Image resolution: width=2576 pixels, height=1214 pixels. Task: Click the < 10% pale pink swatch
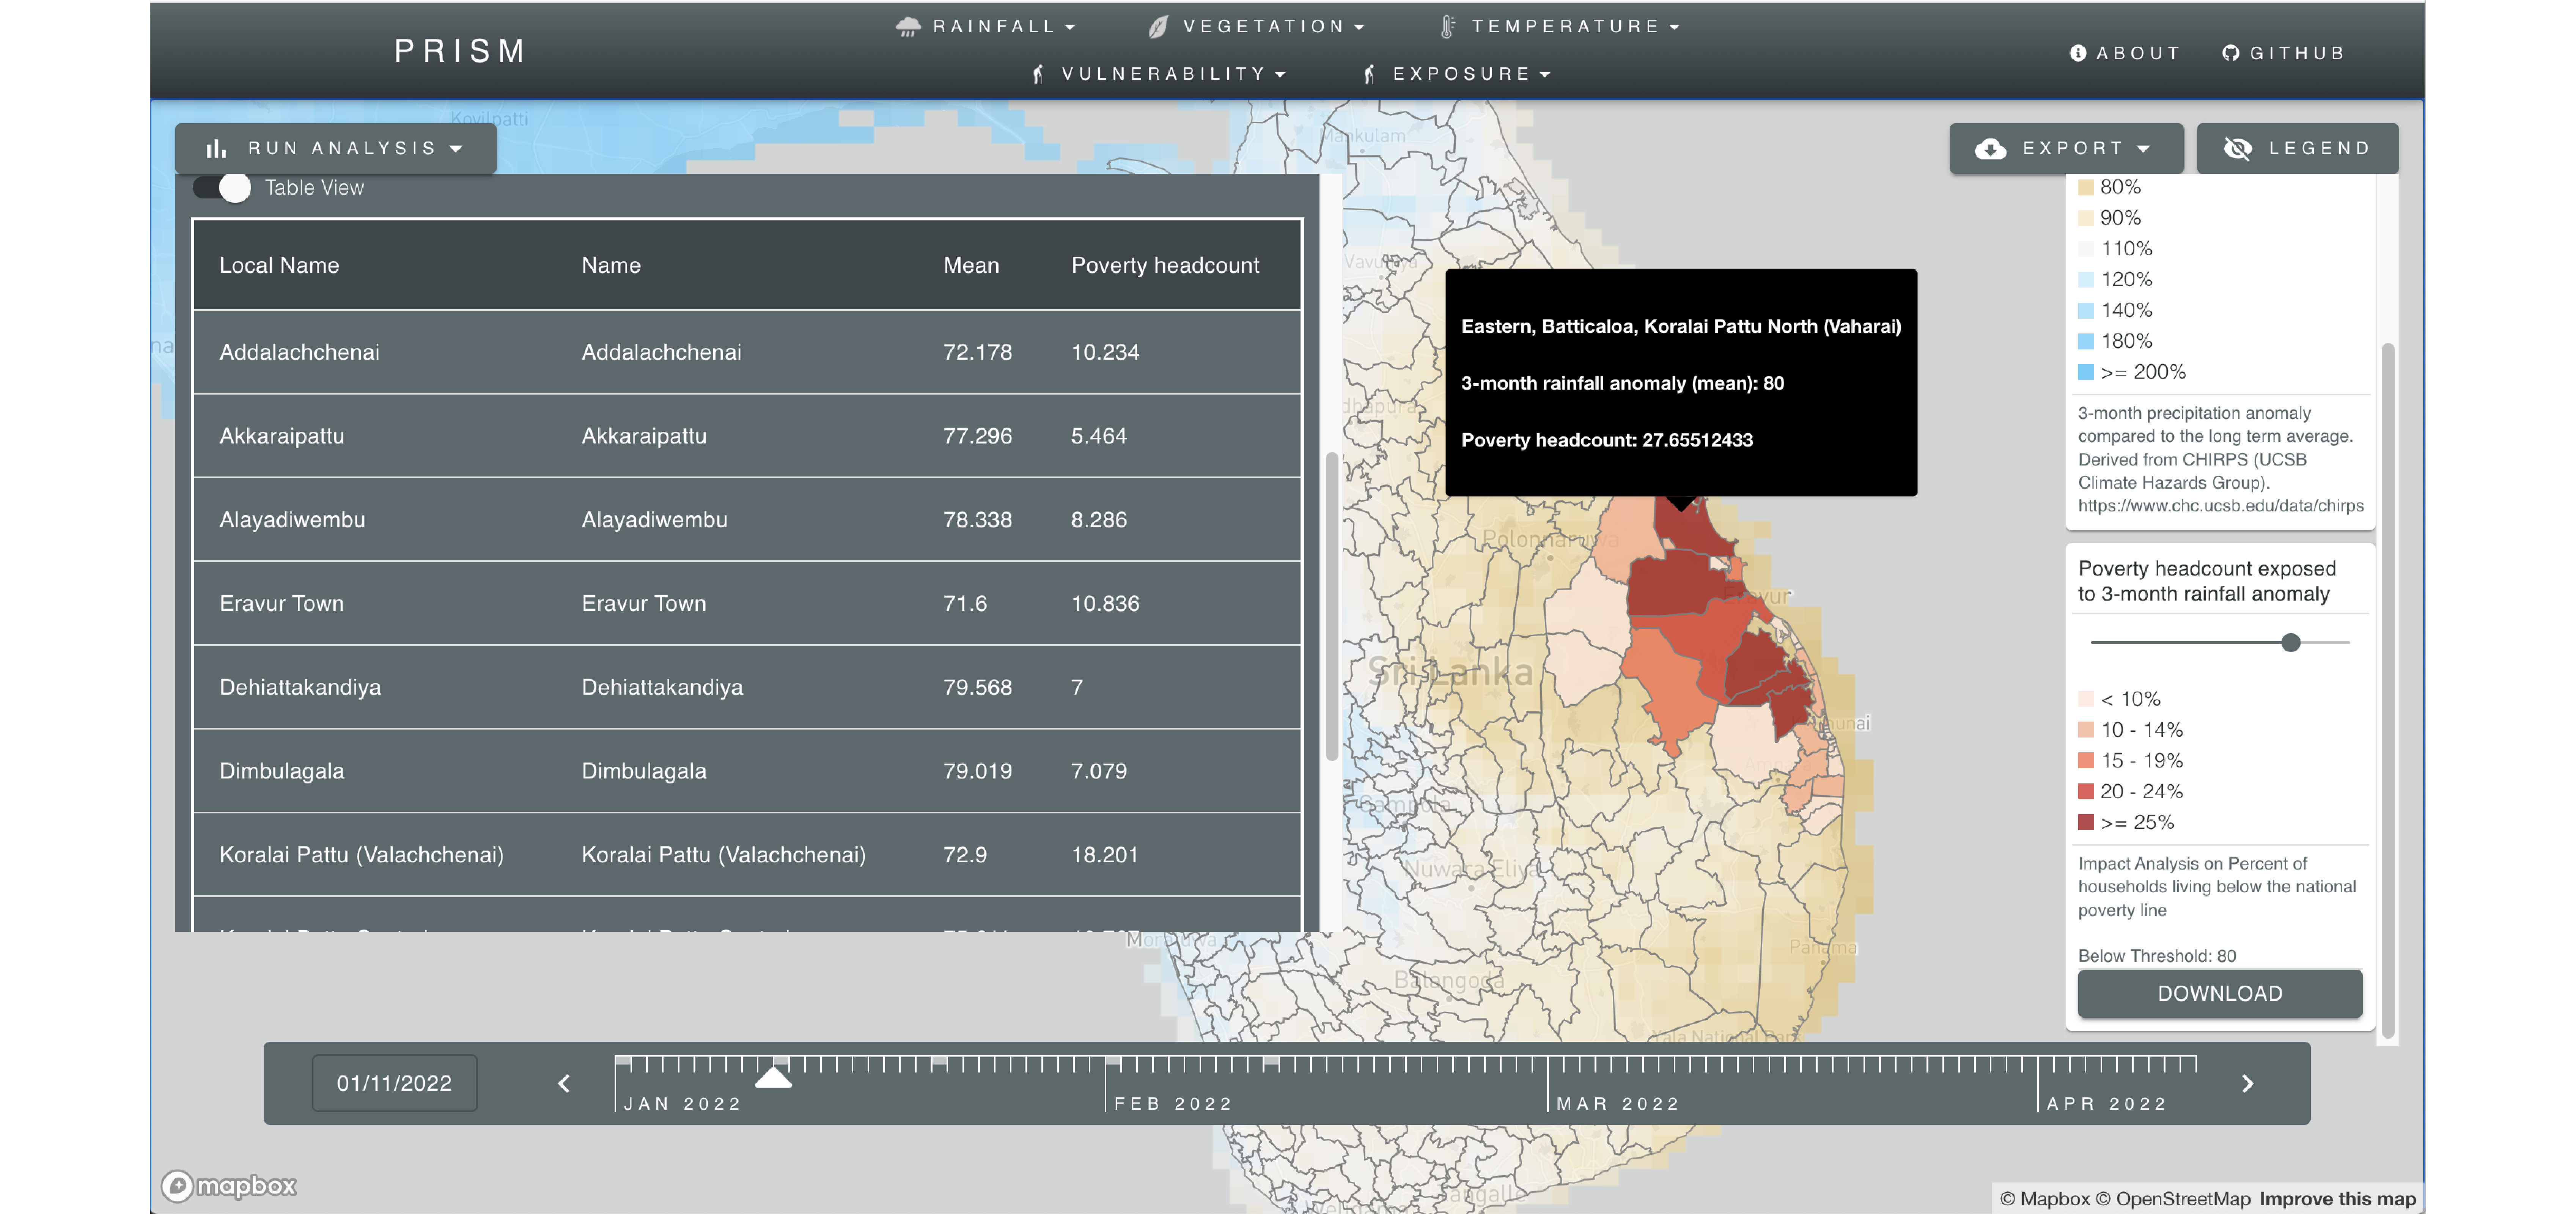[2086, 699]
